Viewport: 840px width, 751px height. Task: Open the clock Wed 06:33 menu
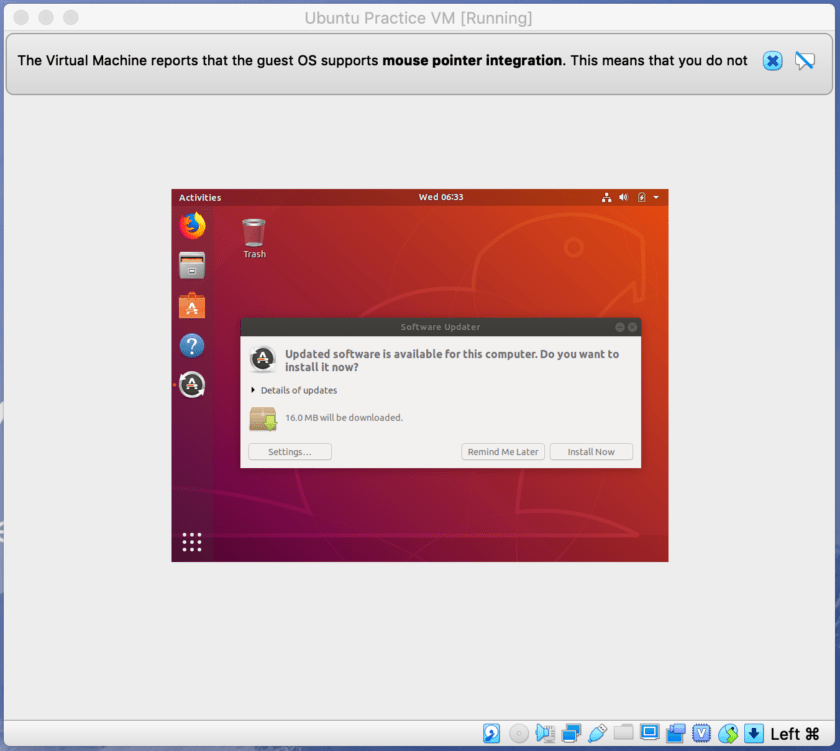click(x=441, y=197)
